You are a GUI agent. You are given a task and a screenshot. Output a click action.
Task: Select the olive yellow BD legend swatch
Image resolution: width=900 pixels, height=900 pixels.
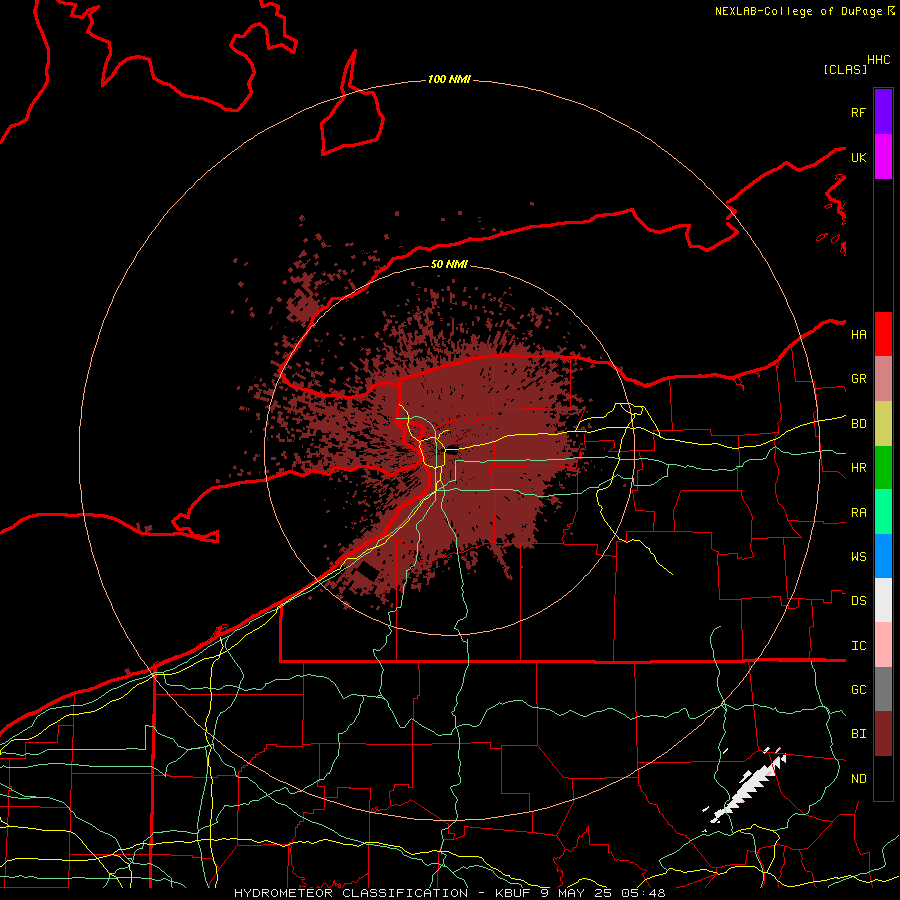(883, 424)
